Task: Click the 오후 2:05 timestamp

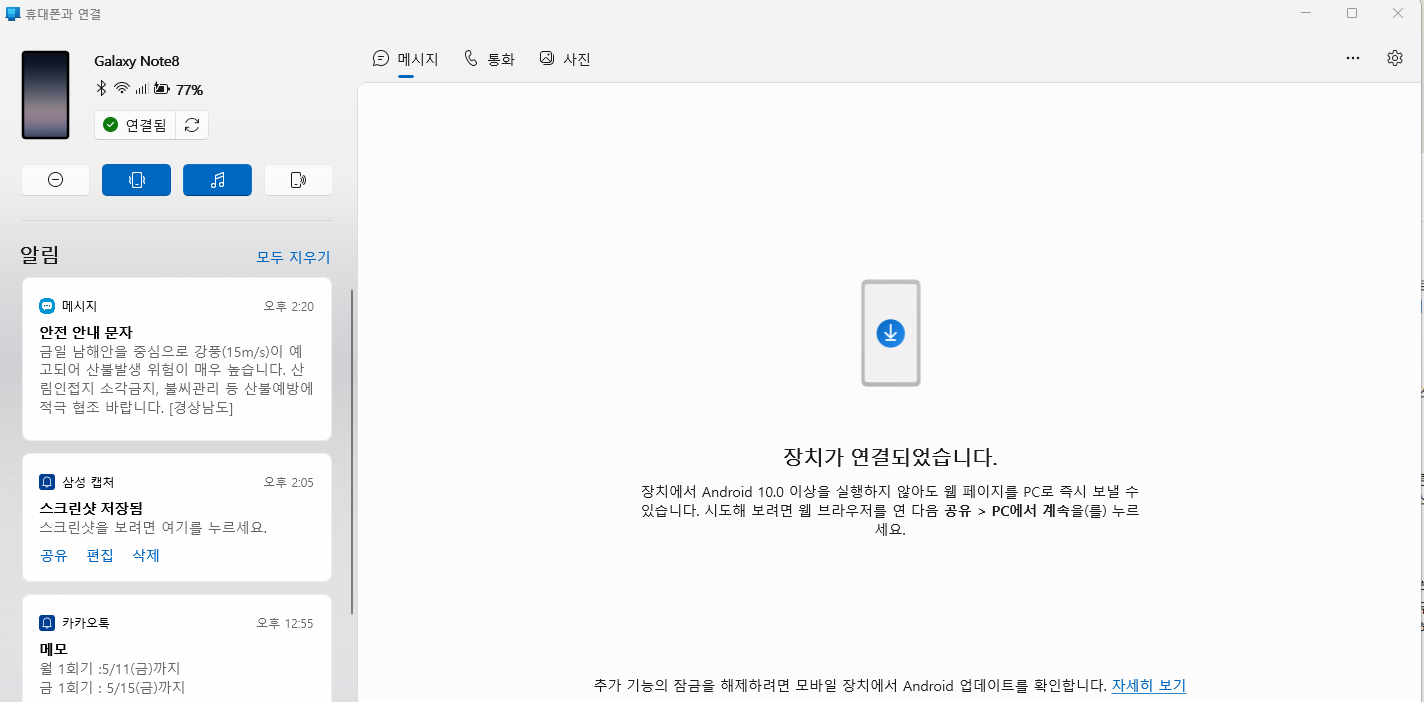Action: click(289, 482)
